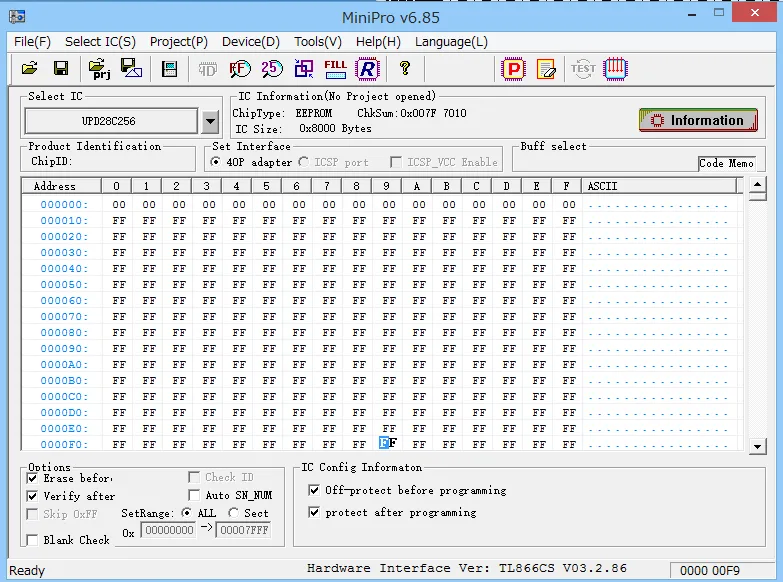The width and height of the screenshot is (783, 582).
Task: Toggle the Verify after checkbox
Action: [x=32, y=496]
